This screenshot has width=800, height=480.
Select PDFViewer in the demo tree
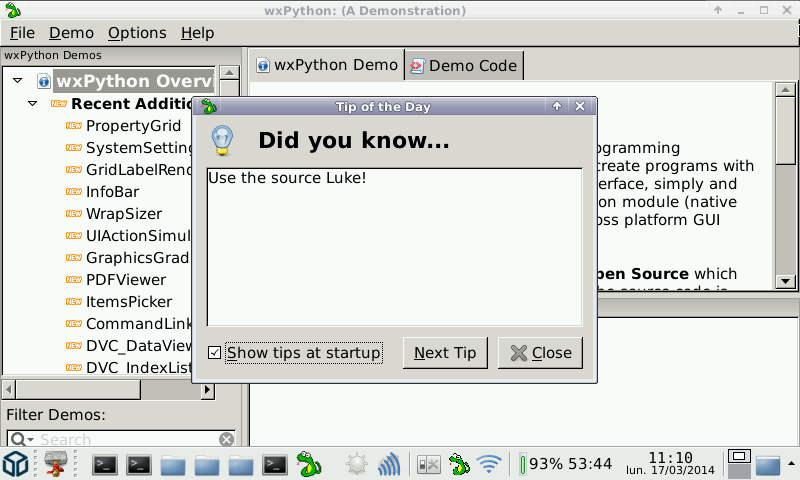[126, 280]
